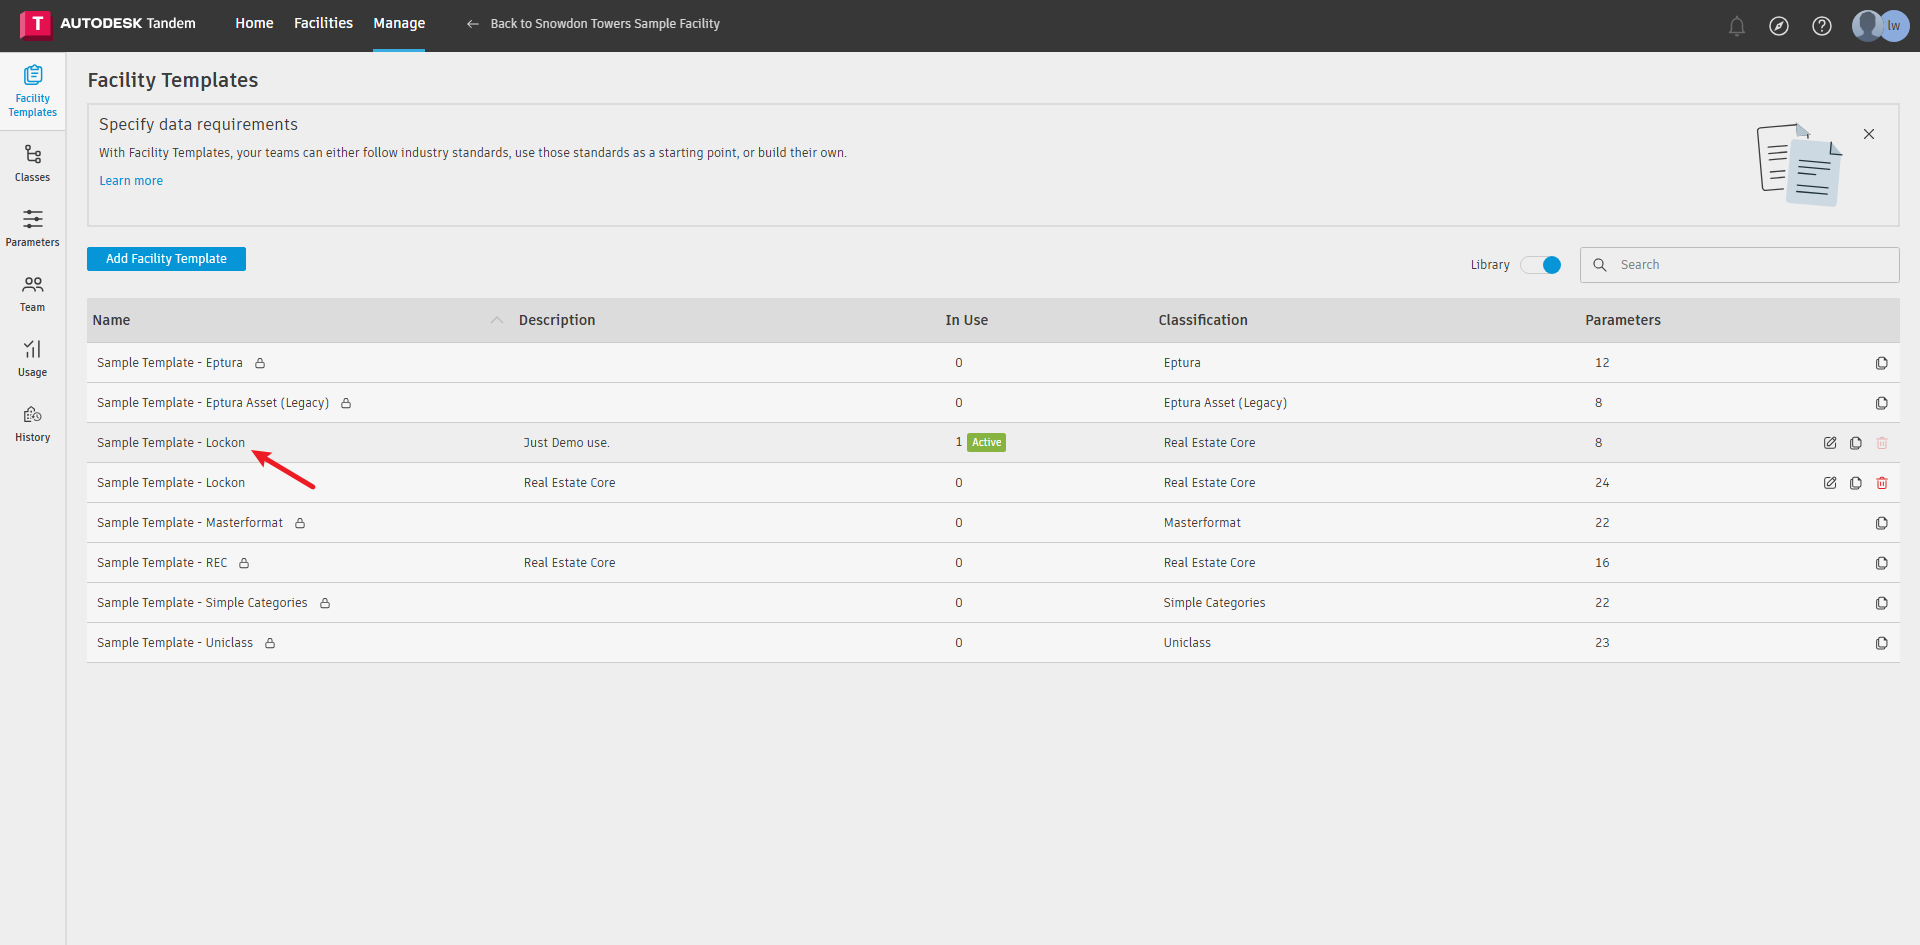
Task: Click the parameter count 12
Action: coord(1602,363)
